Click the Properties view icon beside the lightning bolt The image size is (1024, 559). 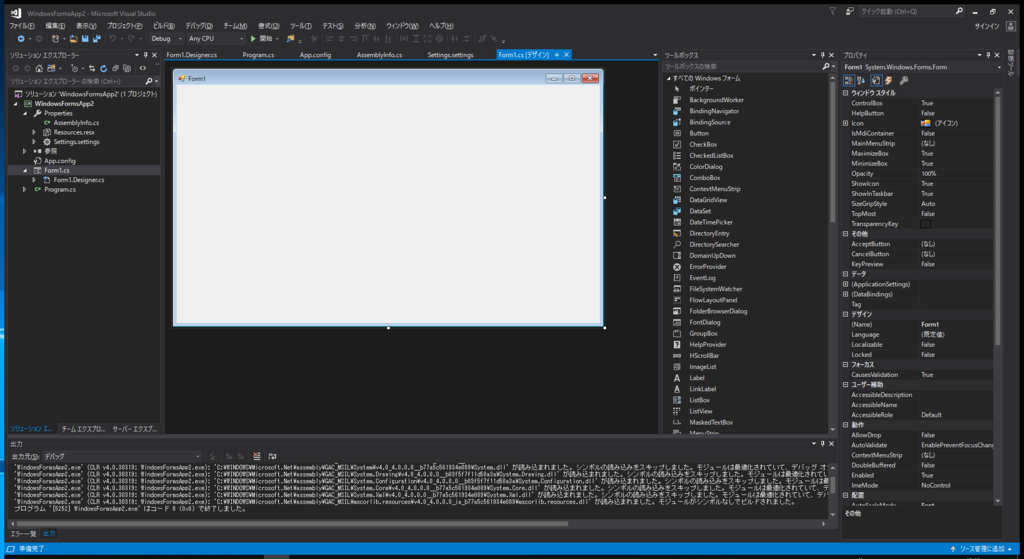pyautogui.click(x=876, y=80)
